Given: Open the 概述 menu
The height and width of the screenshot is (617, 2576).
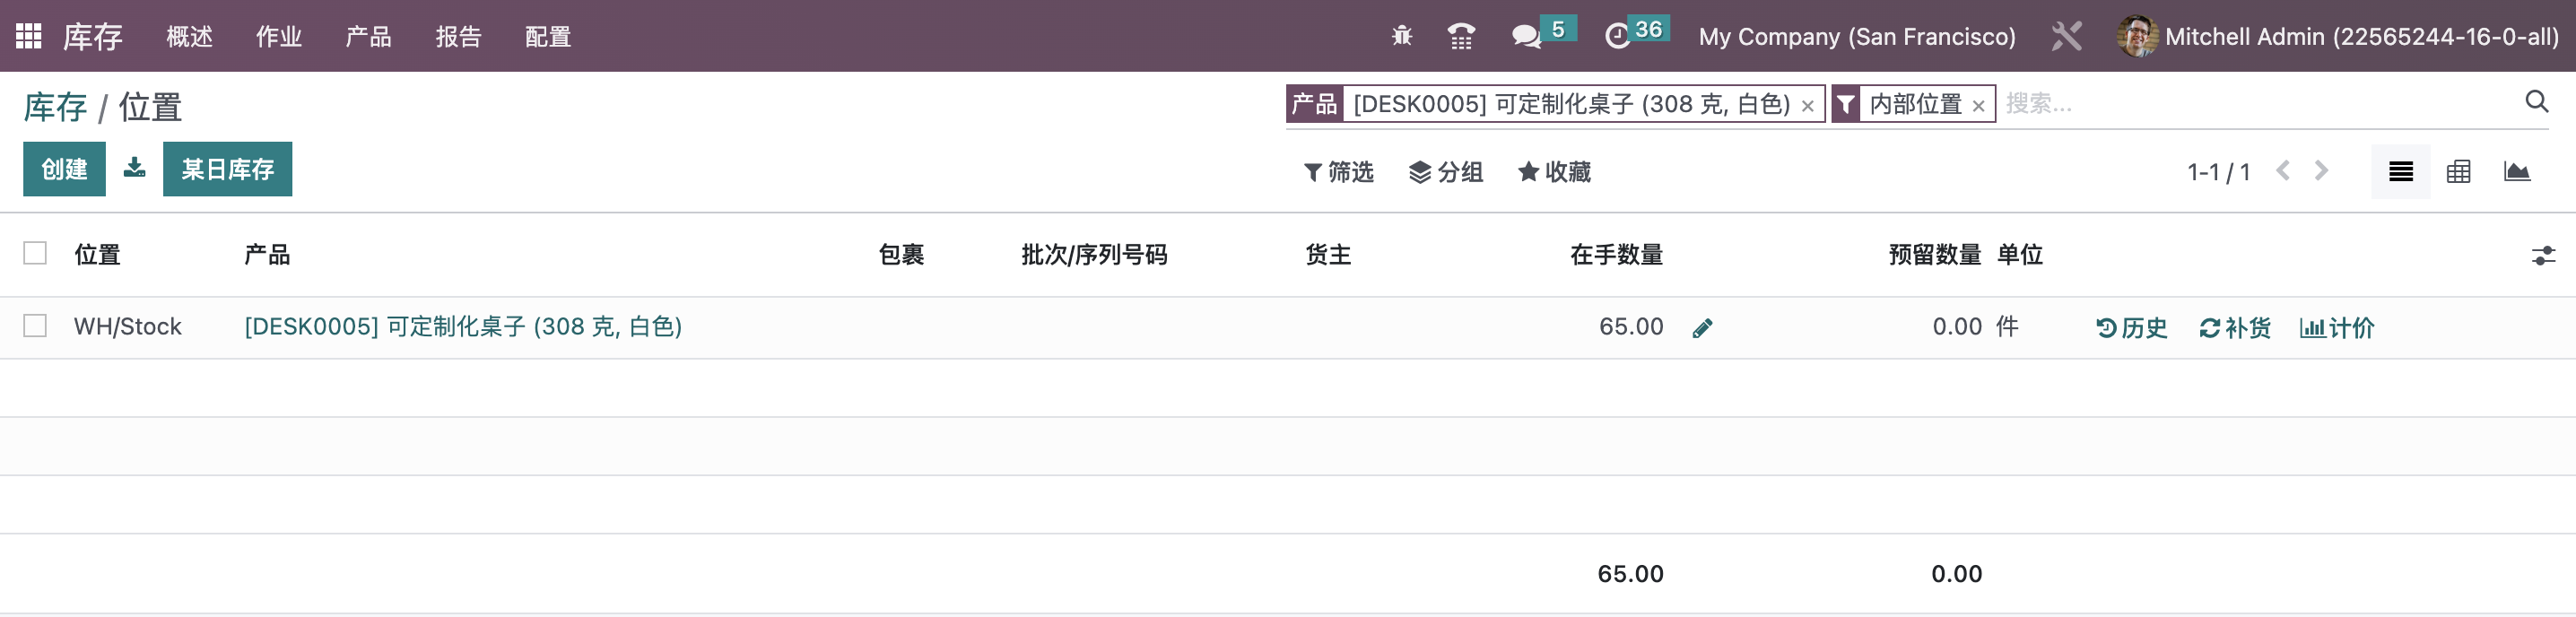Looking at the screenshot, I should (190, 37).
